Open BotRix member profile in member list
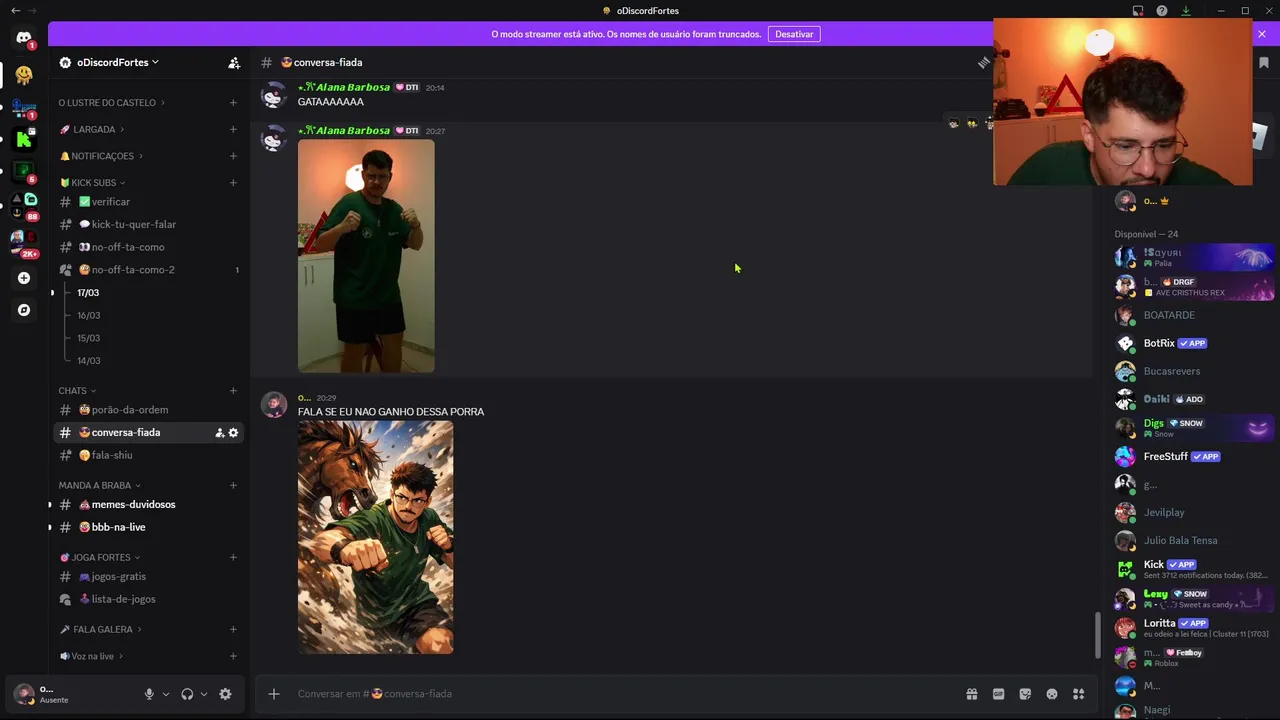This screenshot has width=1280, height=720. pyautogui.click(x=1194, y=344)
